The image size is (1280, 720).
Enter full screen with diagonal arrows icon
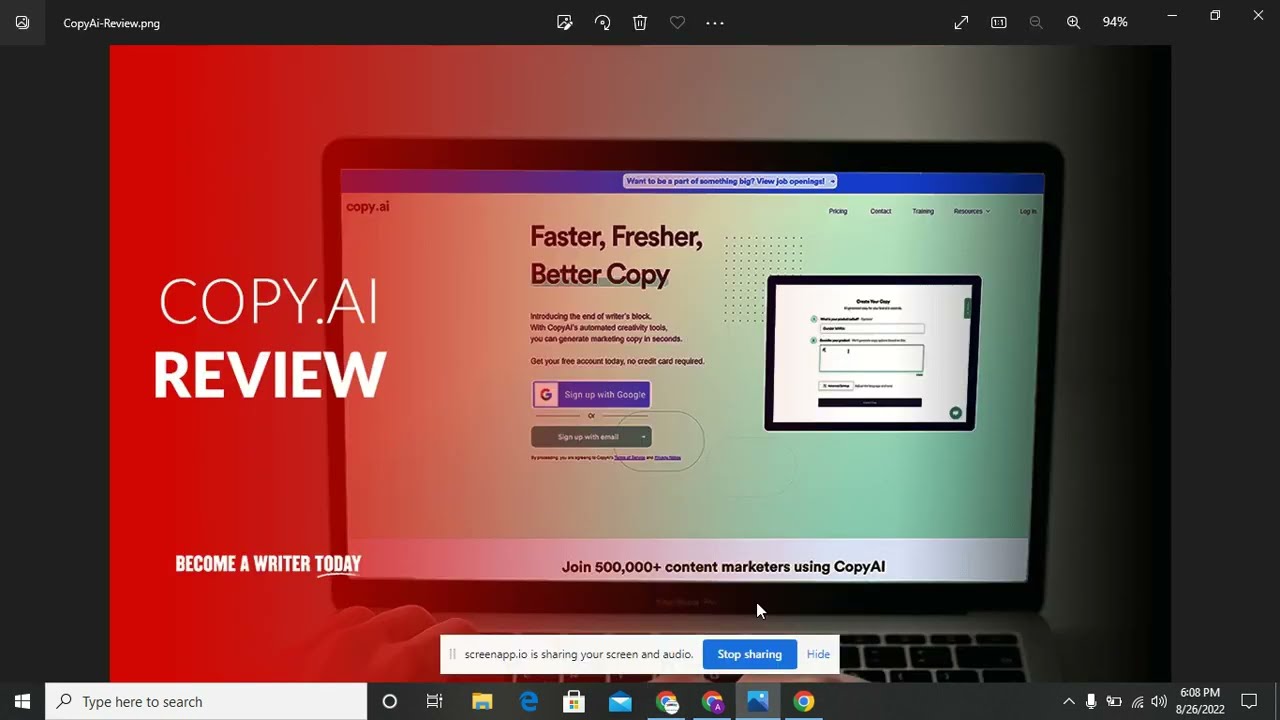(961, 22)
